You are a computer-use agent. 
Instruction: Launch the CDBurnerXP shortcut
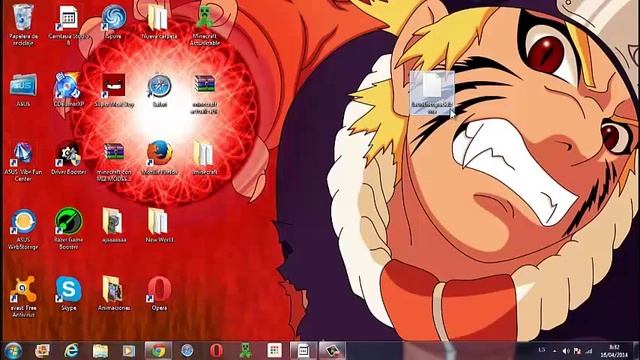click(x=68, y=90)
